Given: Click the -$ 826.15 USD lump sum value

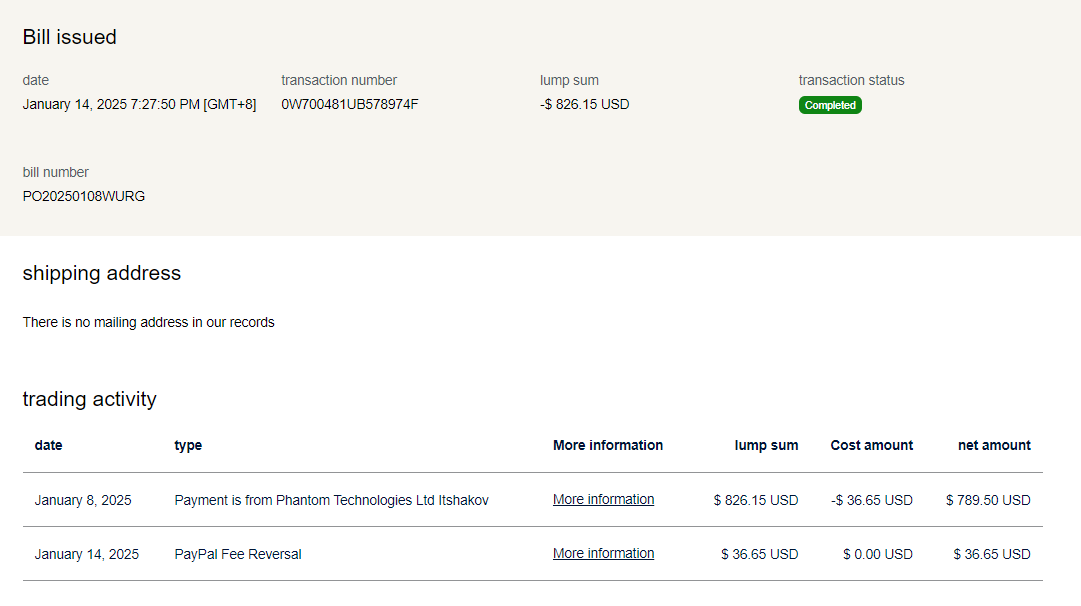Looking at the screenshot, I should (584, 104).
